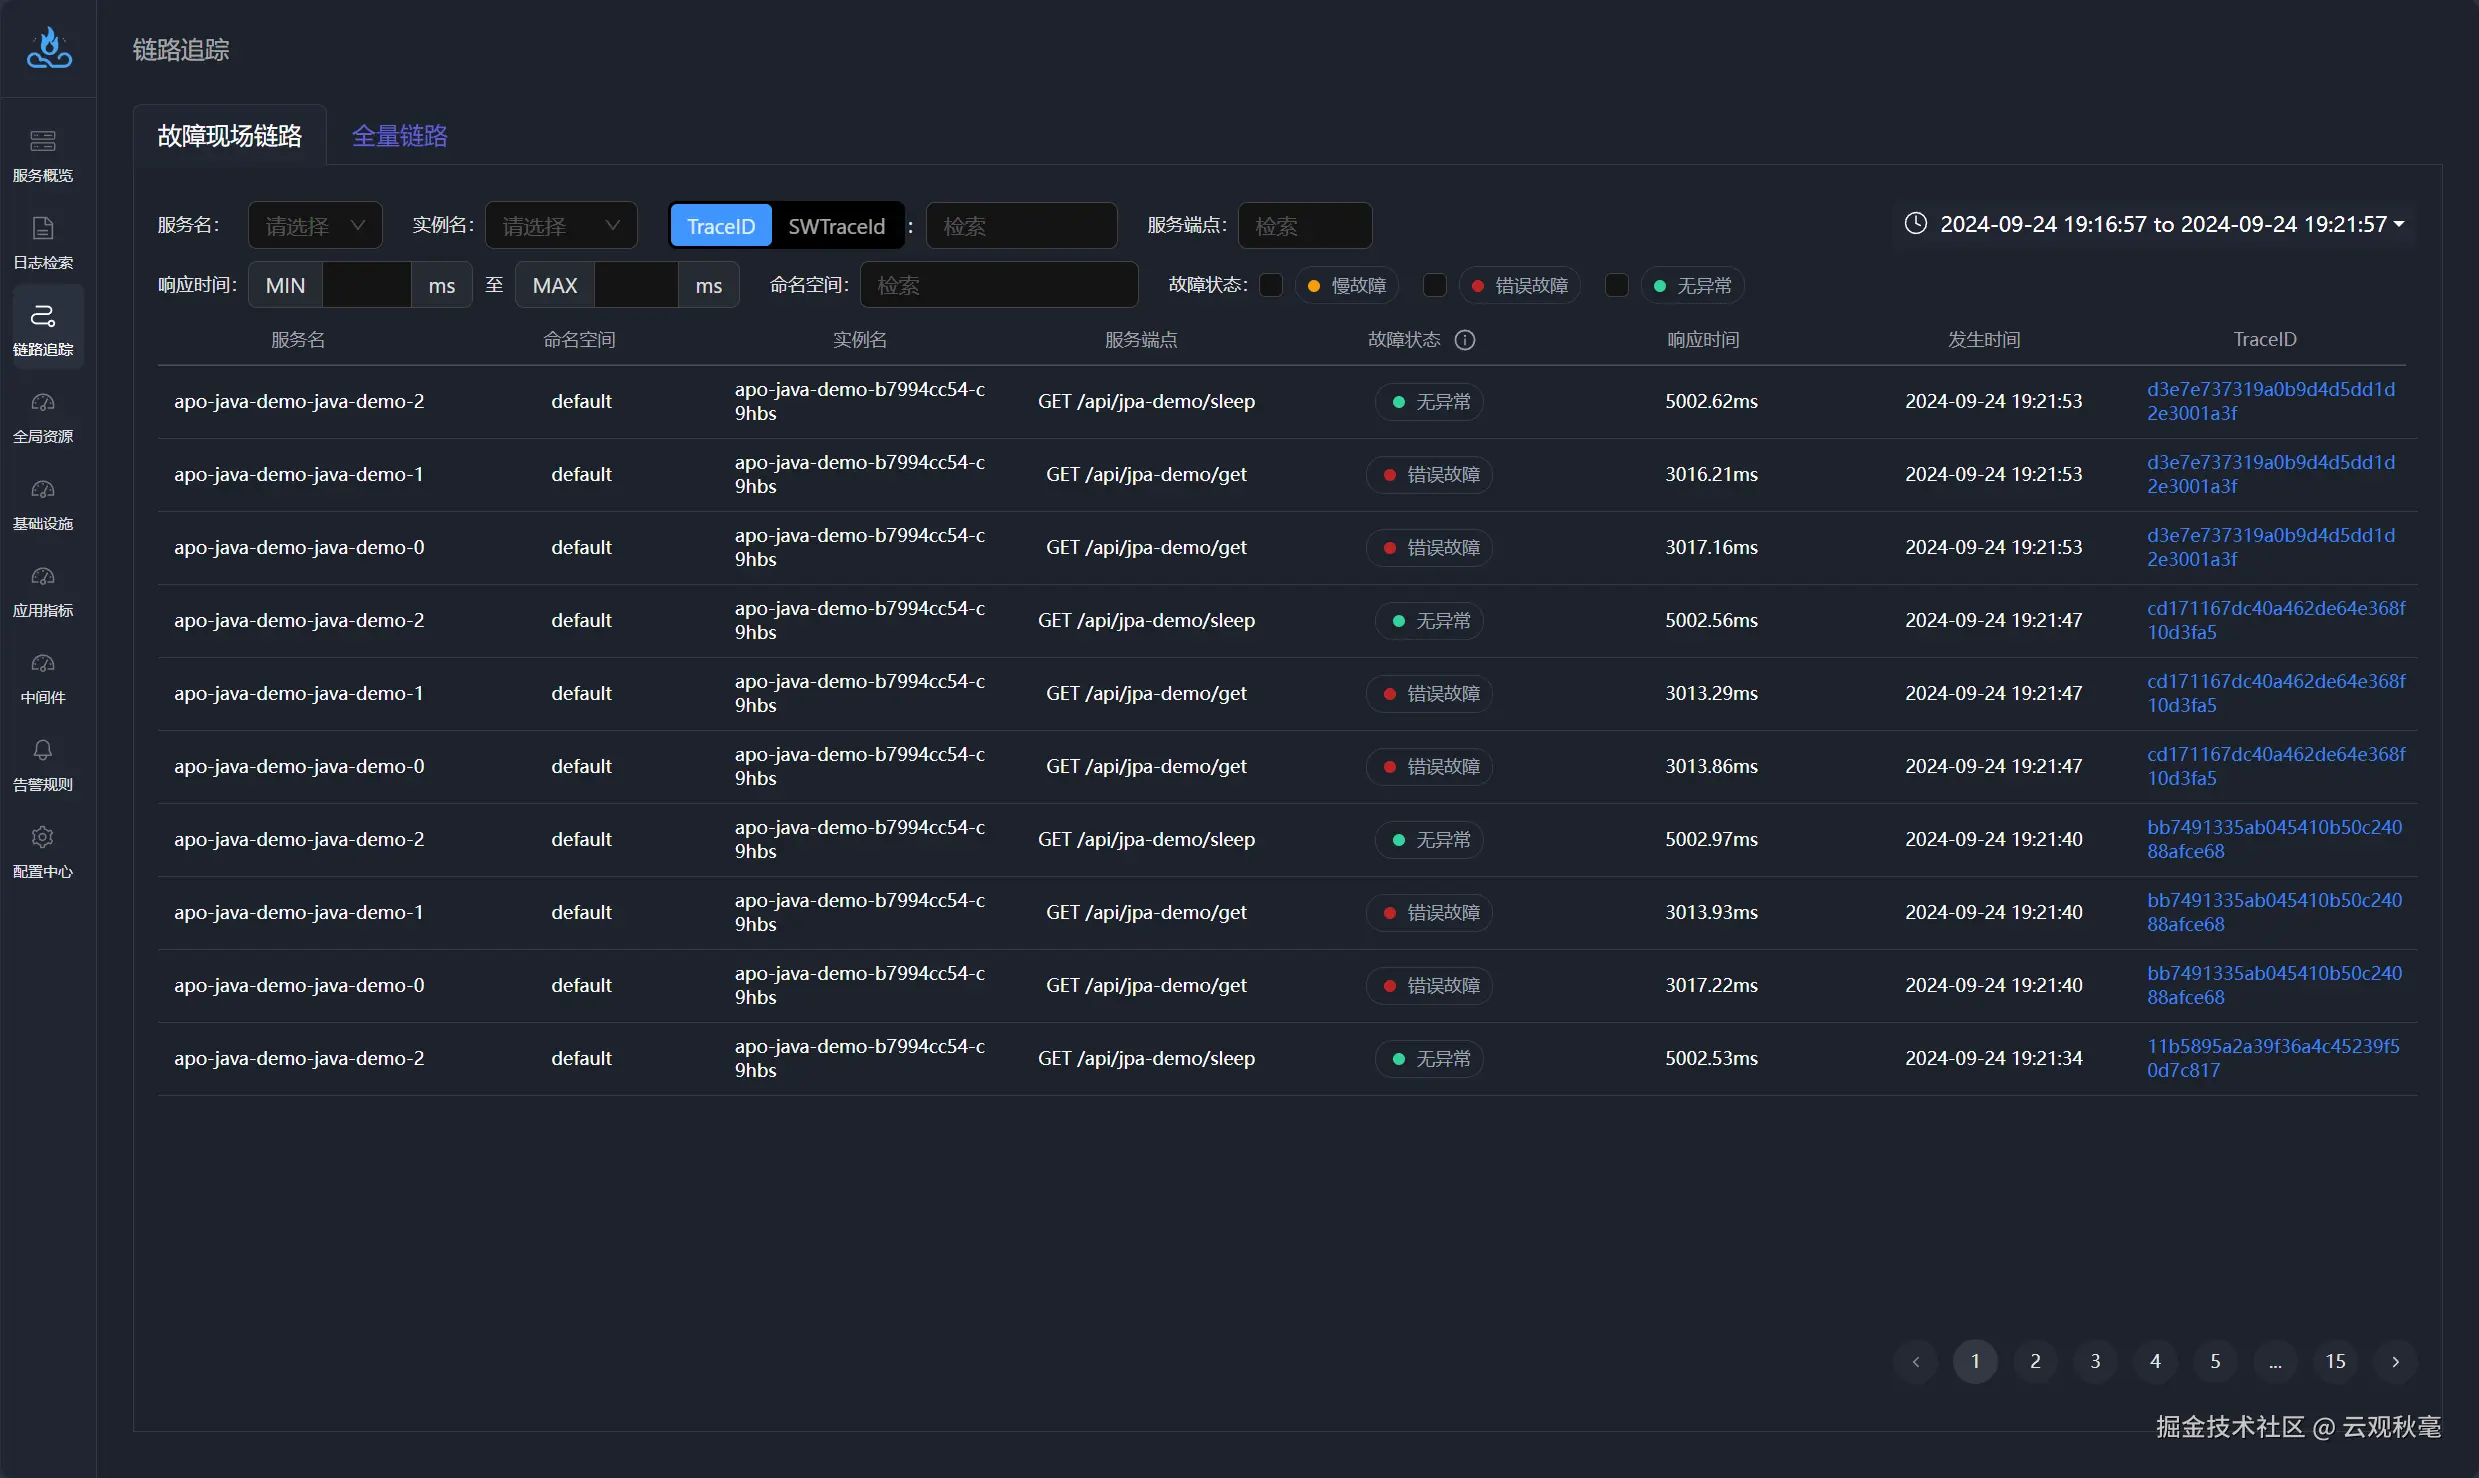Expand the 服务名 dropdown
2479x1478 pixels.
315,226
